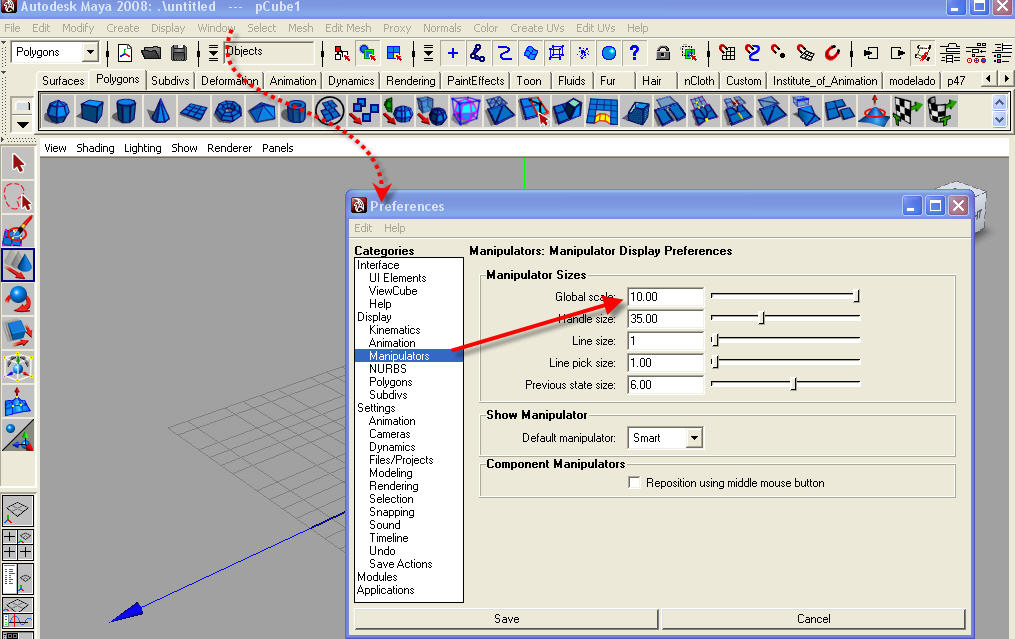Create a polygon cube from the shelf
1015x639 pixels.
(x=91, y=111)
